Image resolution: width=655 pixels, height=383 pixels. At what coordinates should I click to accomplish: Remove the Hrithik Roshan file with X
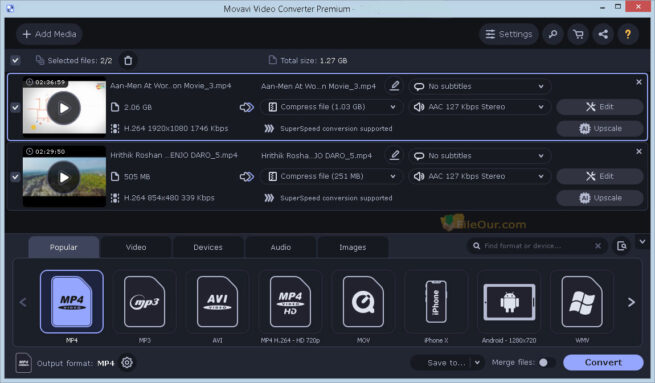point(639,151)
